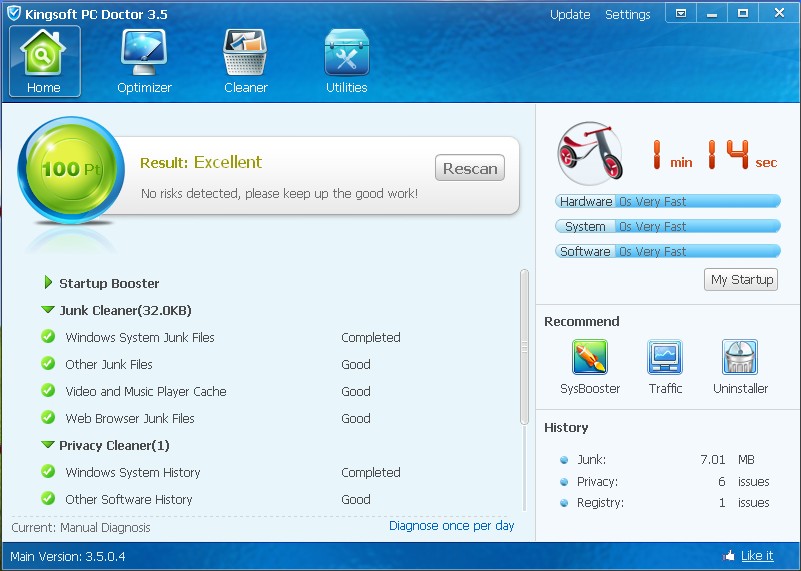
Task: Click the scan results scrollbar
Action: [524, 347]
